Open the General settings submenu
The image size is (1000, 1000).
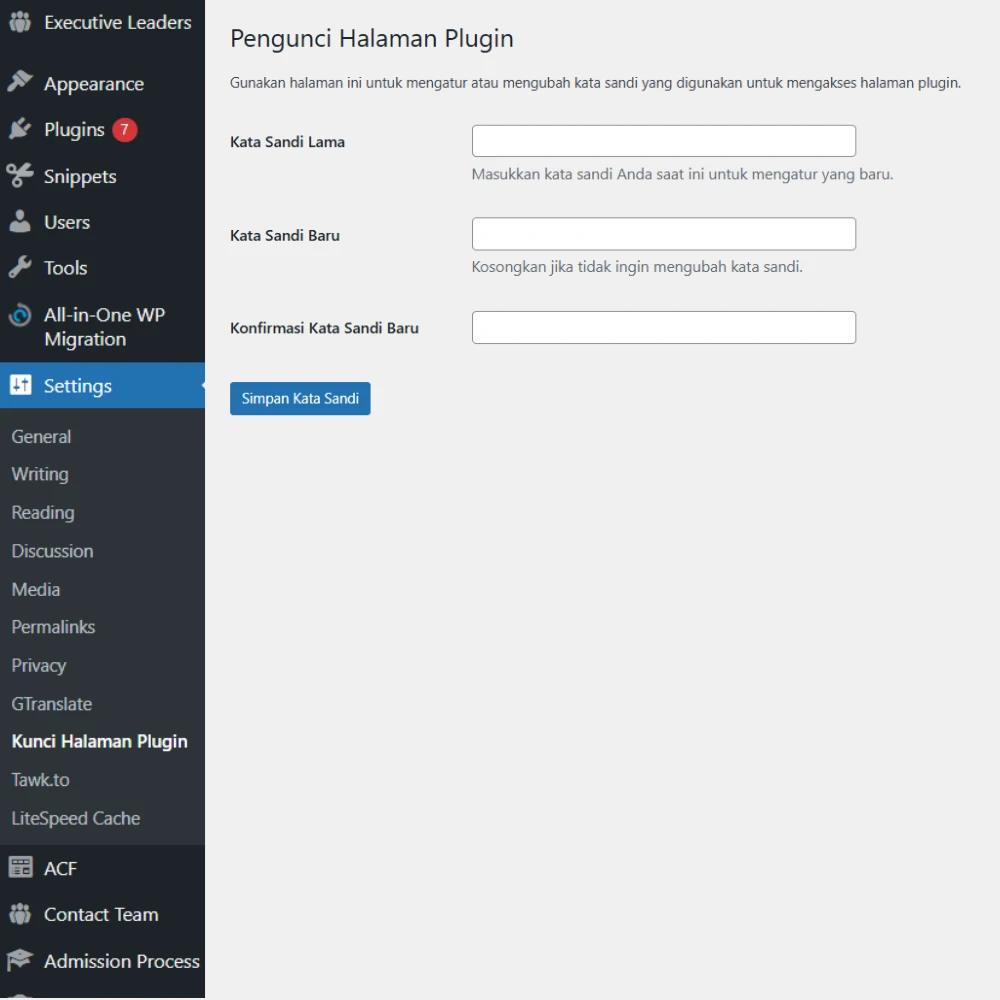pyautogui.click(x=41, y=437)
